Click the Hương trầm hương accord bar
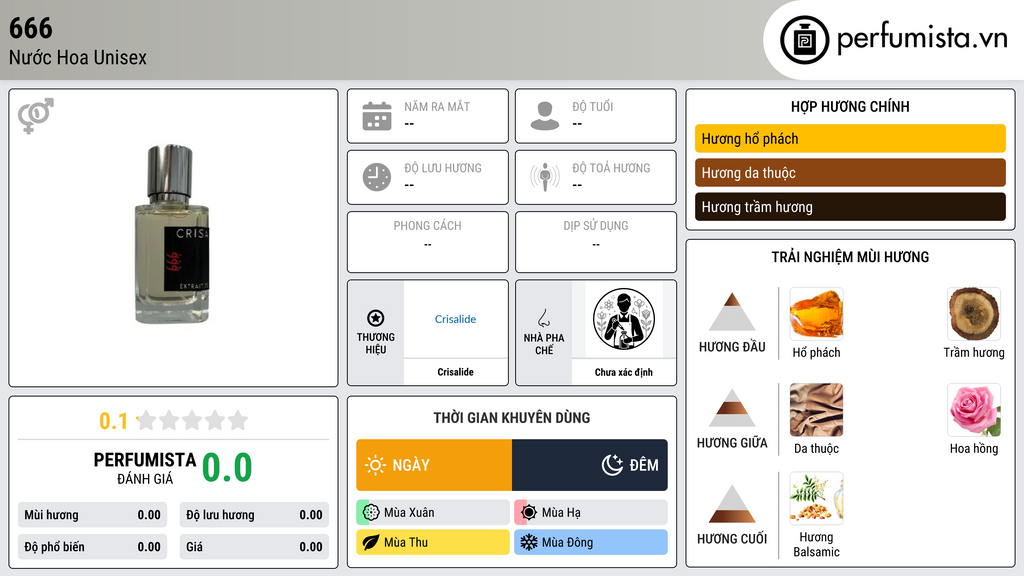 [850, 207]
